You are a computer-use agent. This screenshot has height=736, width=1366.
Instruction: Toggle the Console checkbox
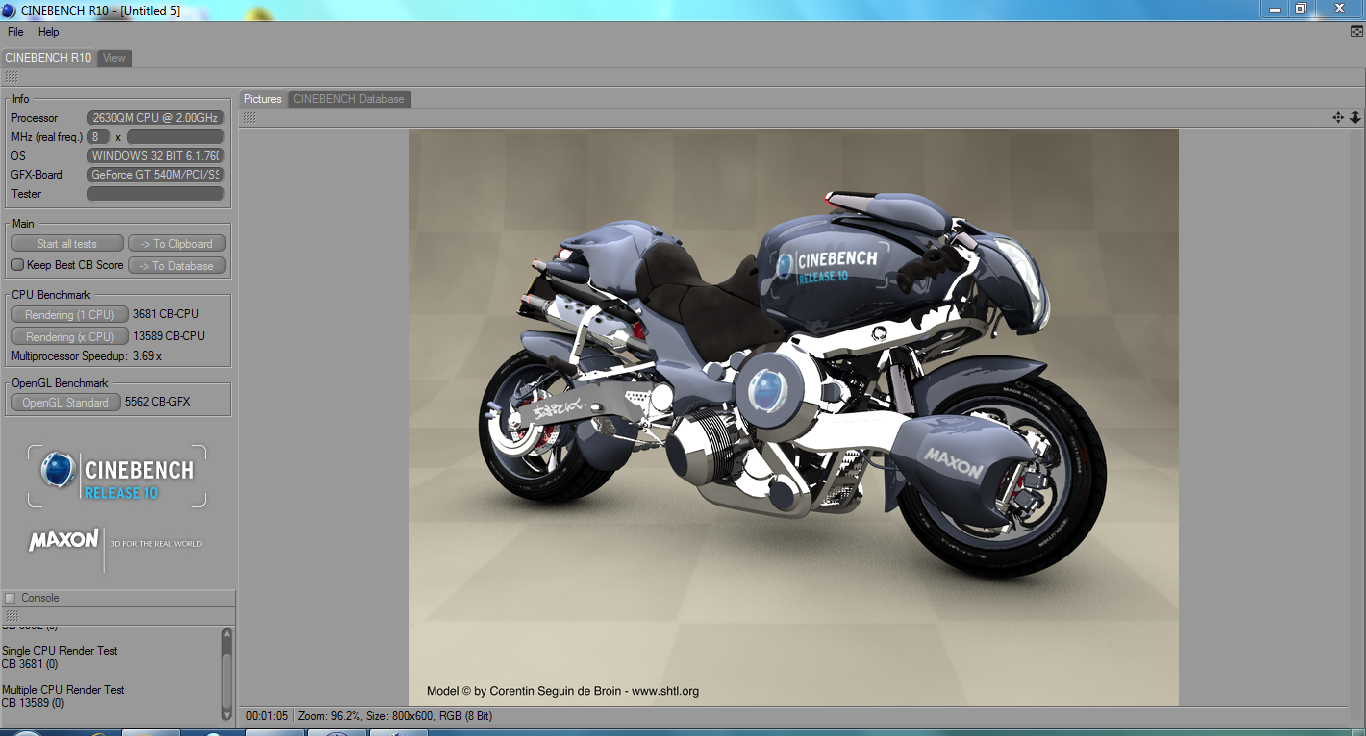pyautogui.click(x=10, y=598)
